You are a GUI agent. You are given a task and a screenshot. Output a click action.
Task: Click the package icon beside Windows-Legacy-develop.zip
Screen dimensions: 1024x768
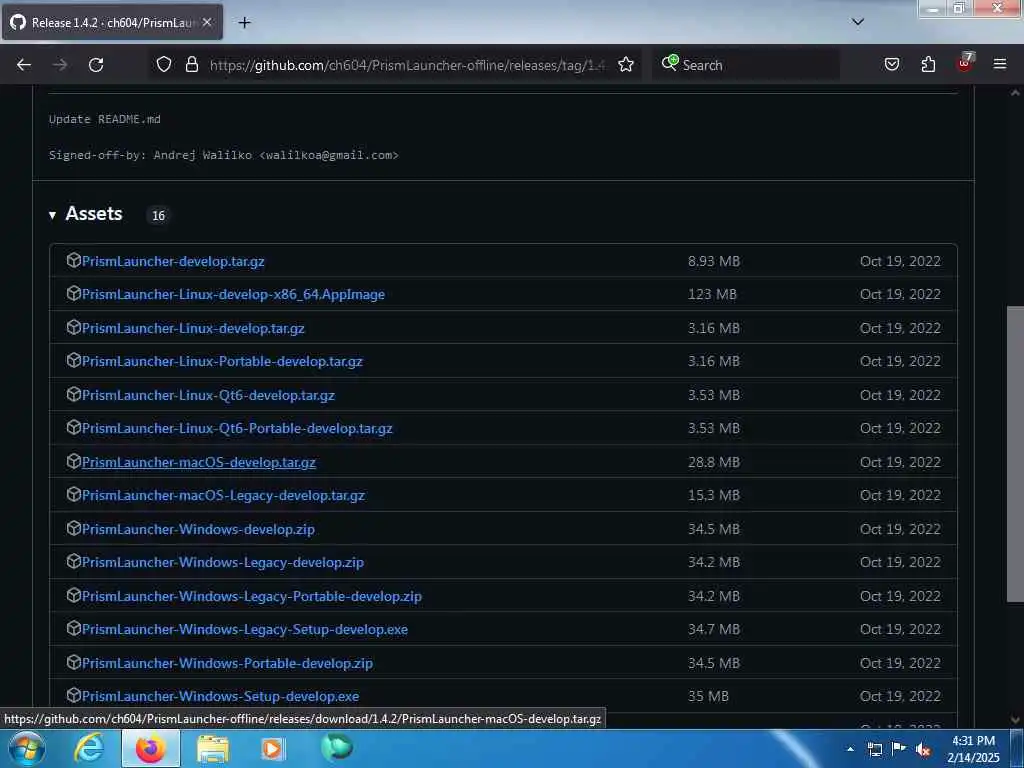click(x=73, y=562)
